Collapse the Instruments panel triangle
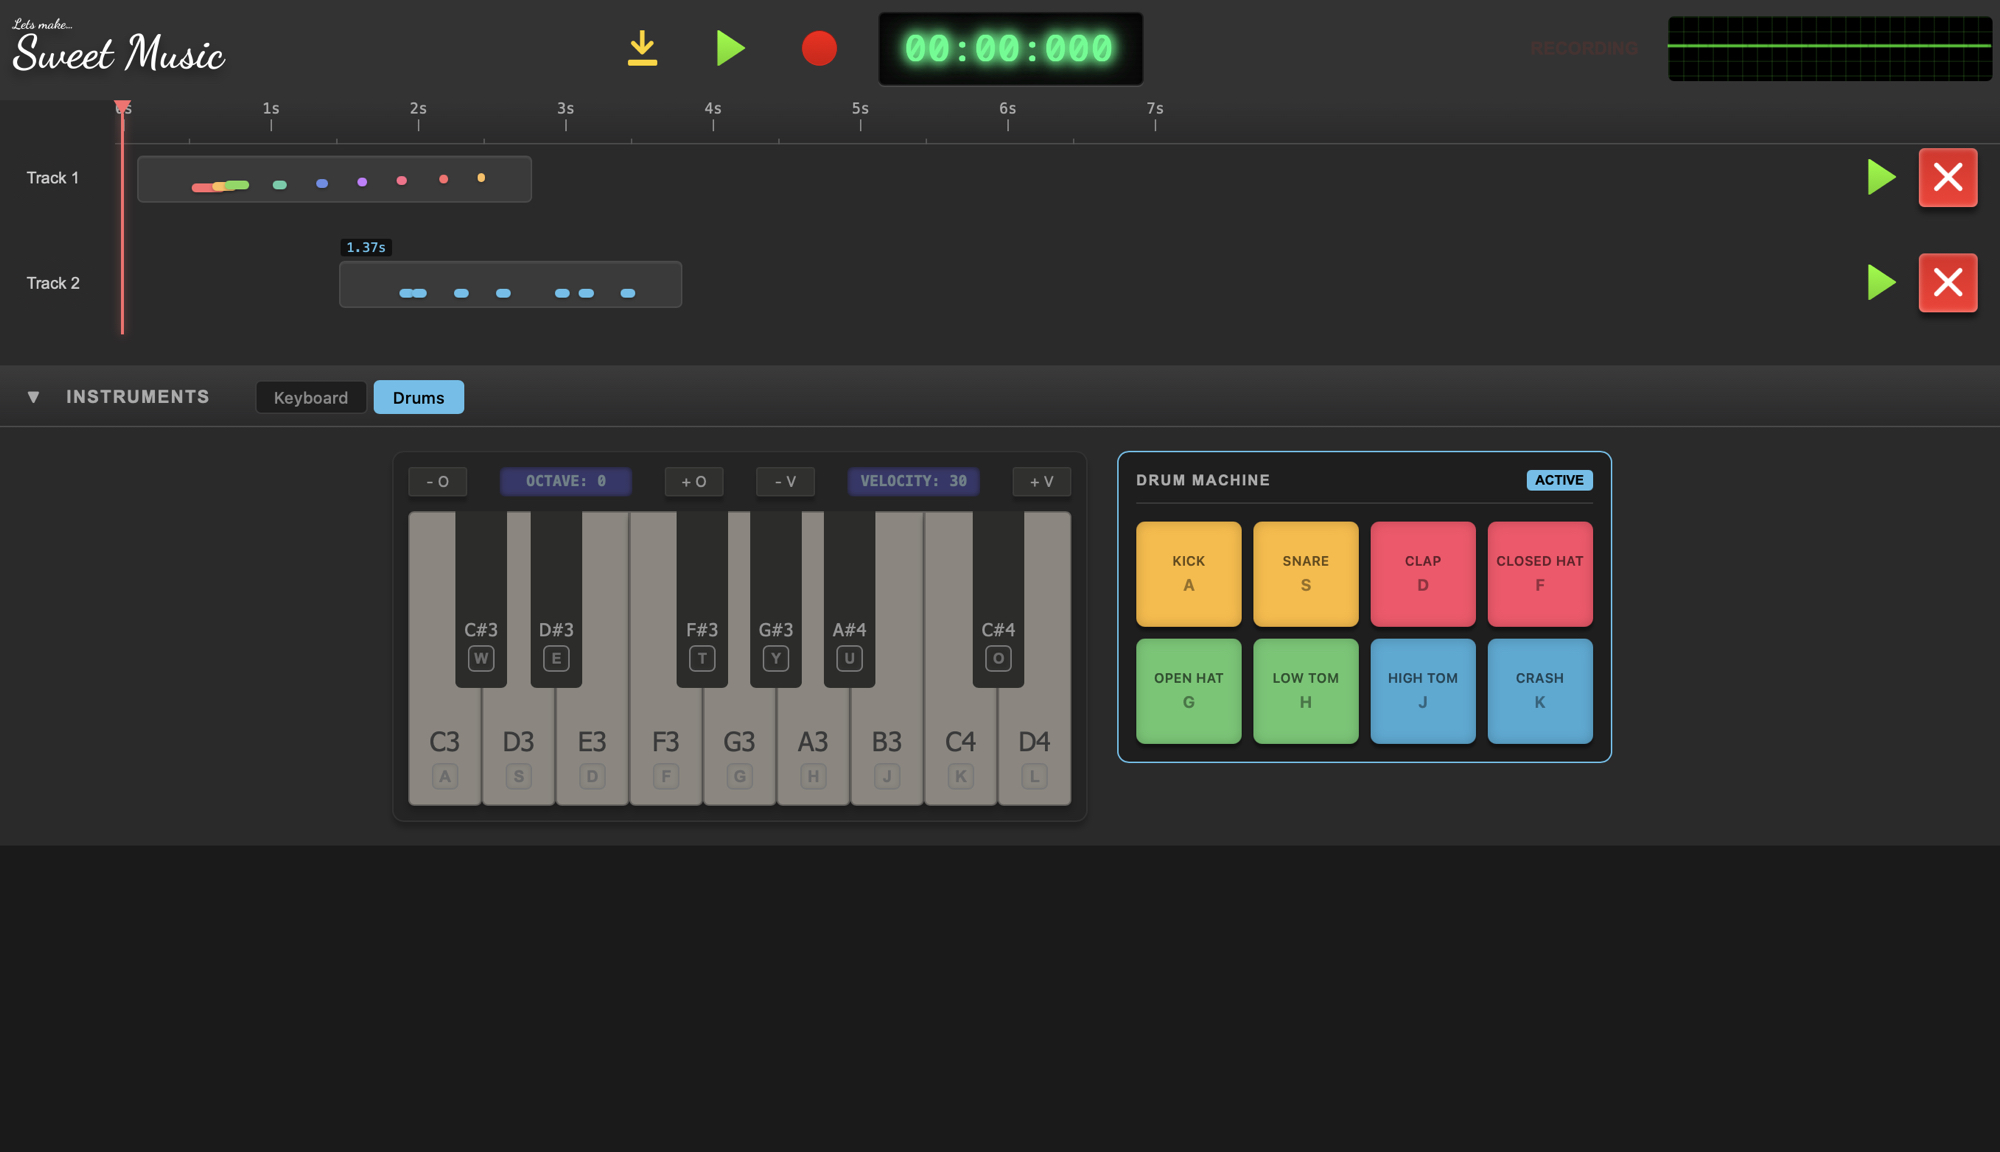 point(33,397)
